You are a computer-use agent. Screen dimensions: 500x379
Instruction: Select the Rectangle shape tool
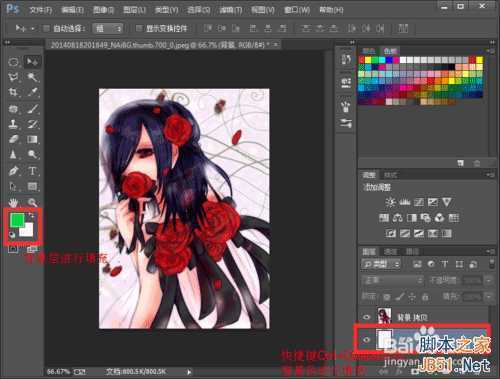tap(32, 186)
